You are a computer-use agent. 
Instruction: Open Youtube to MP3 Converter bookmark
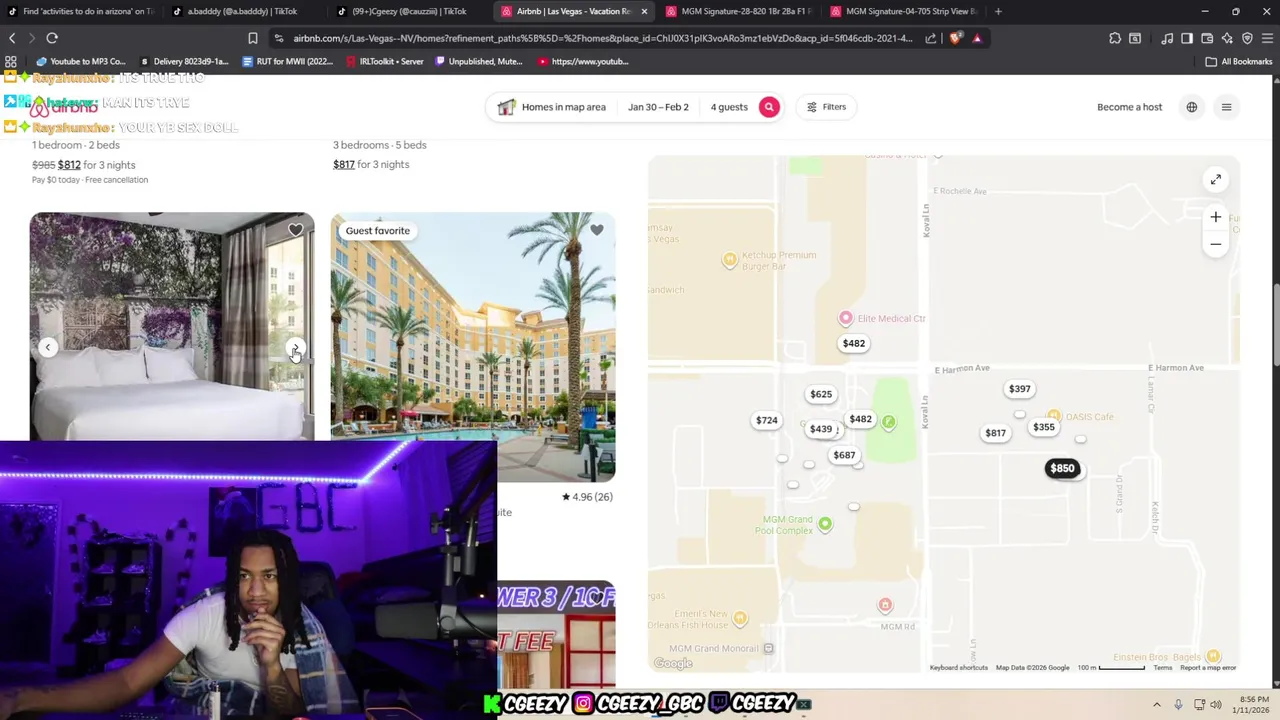(x=80, y=61)
